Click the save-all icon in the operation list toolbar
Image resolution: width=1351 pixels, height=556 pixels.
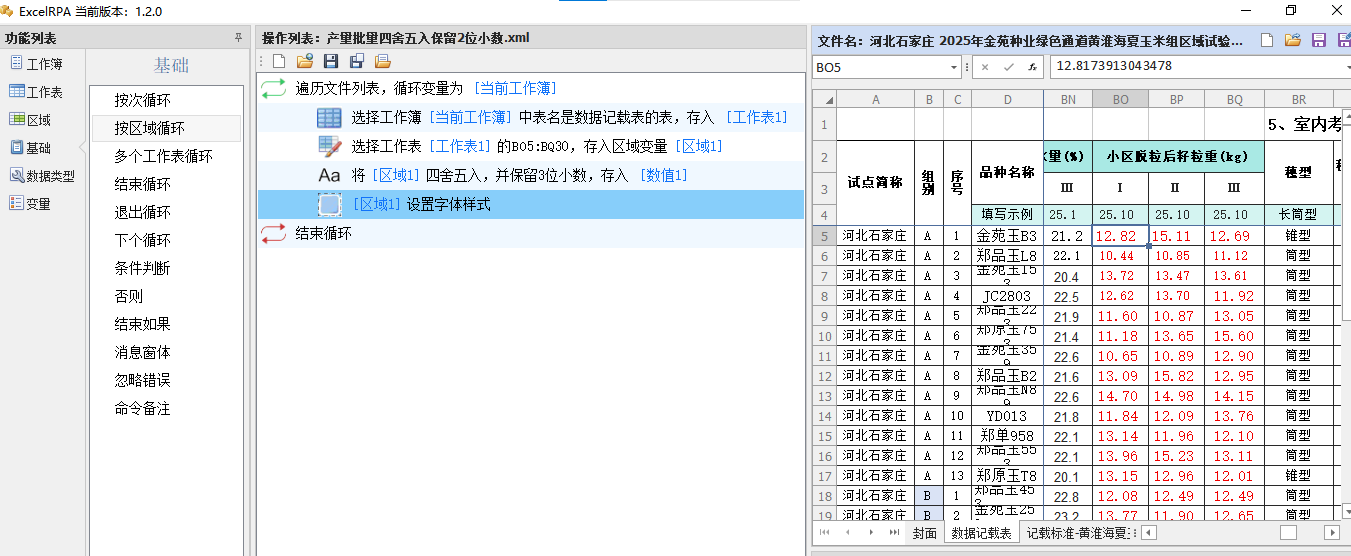(357, 61)
